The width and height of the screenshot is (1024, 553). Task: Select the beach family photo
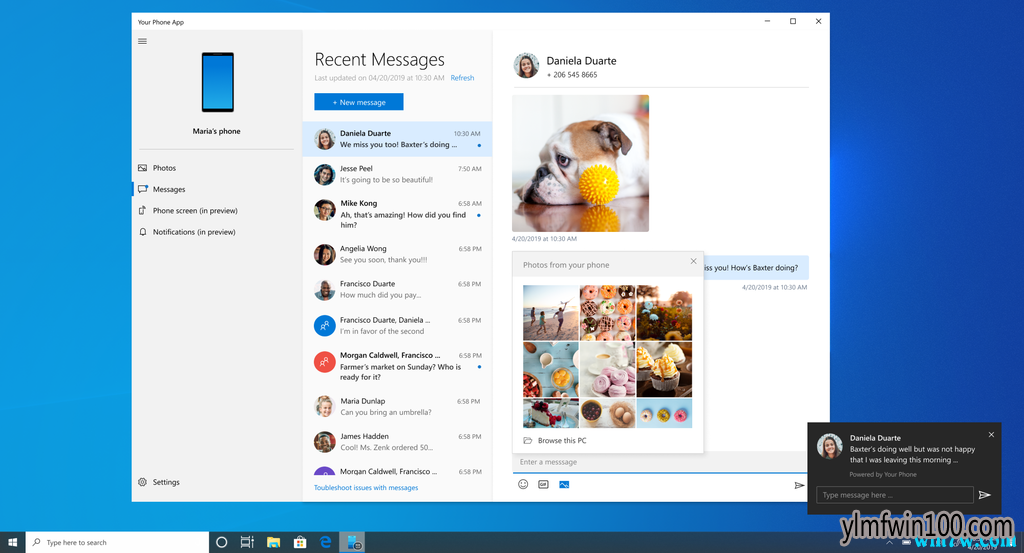(x=551, y=313)
